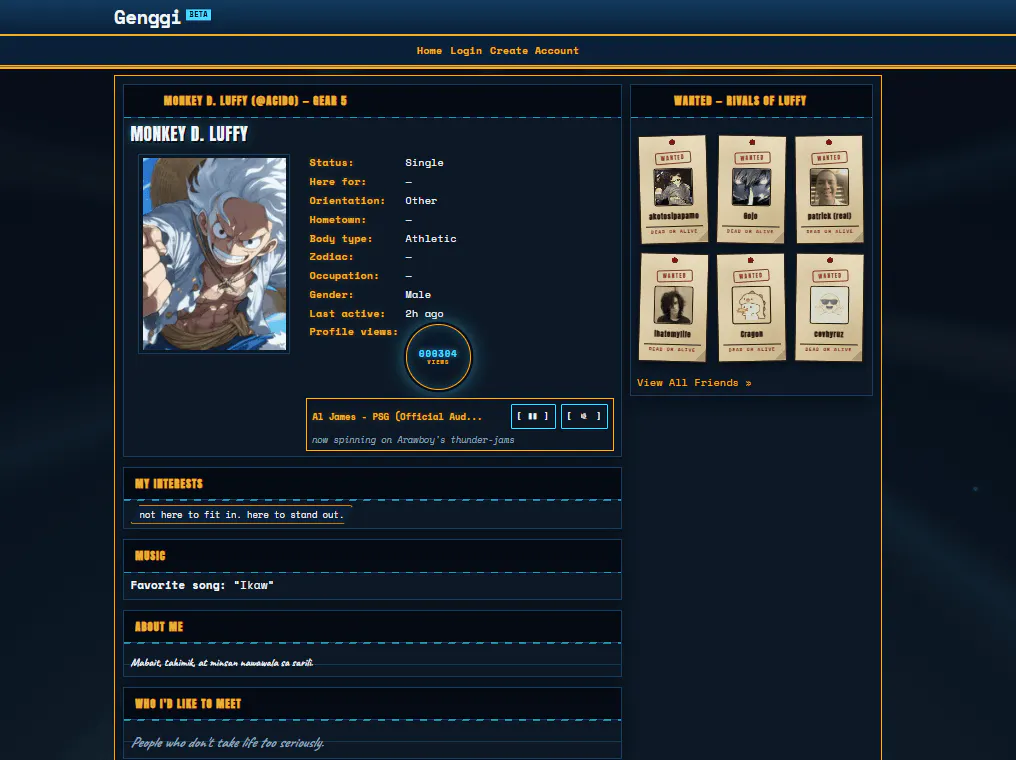Open the Genggi logo home link
Viewport: 1016px width, 760px height.
pyautogui.click(x=147, y=17)
